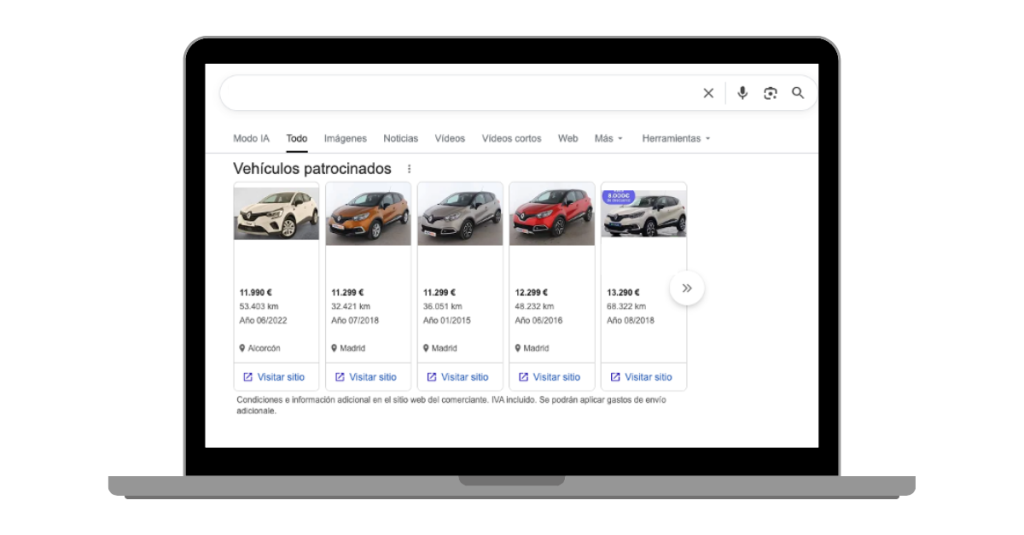The width and height of the screenshot is (1024, 535).
Task: Select the Modo IA tab
Action: coord(251,138)
